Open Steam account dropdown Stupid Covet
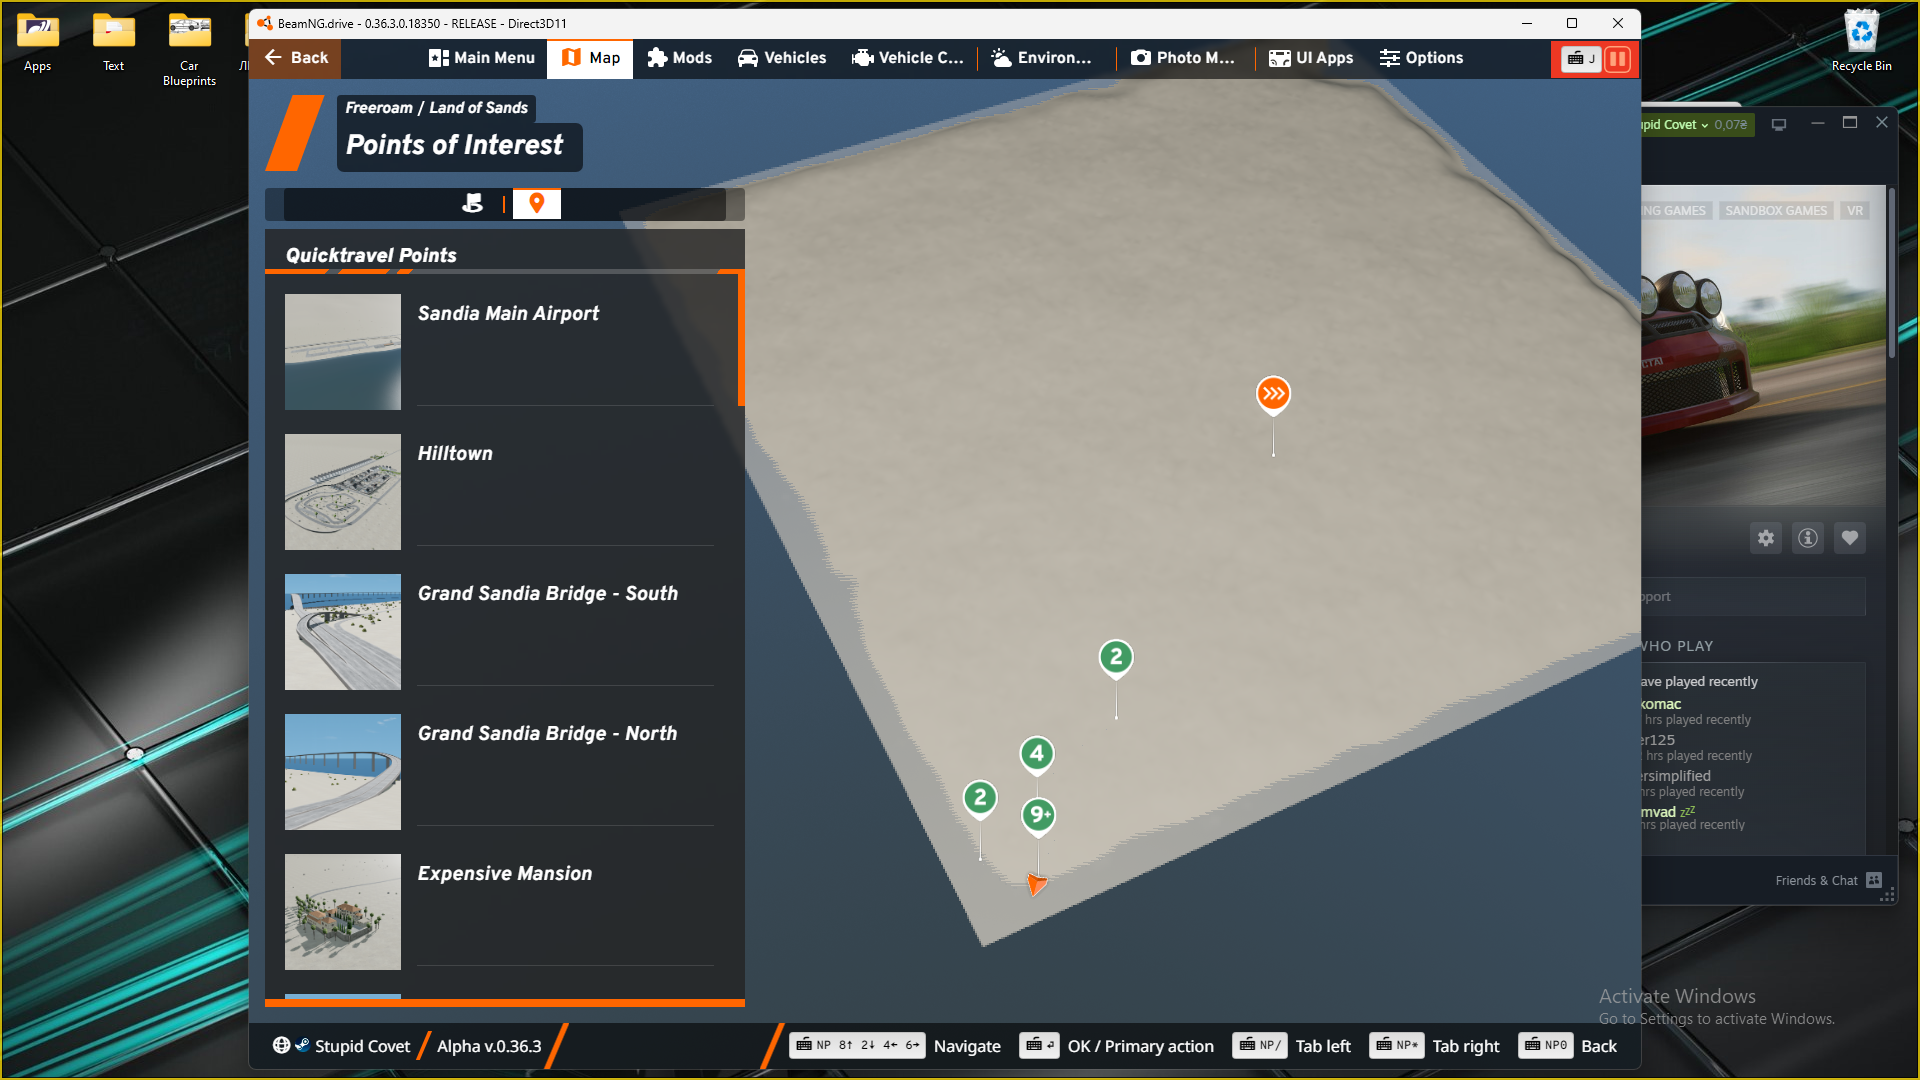 (1697, 125)
